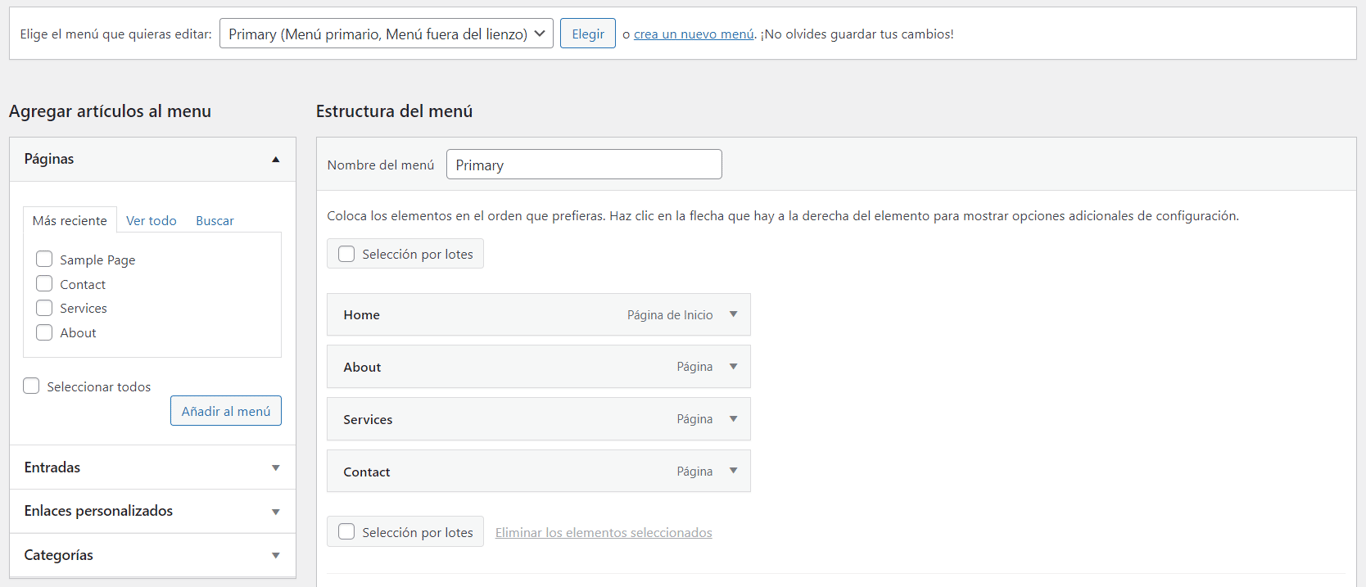Expand the Entradas panel
The width and height of the screenshot is (1366, 587).
275,467
